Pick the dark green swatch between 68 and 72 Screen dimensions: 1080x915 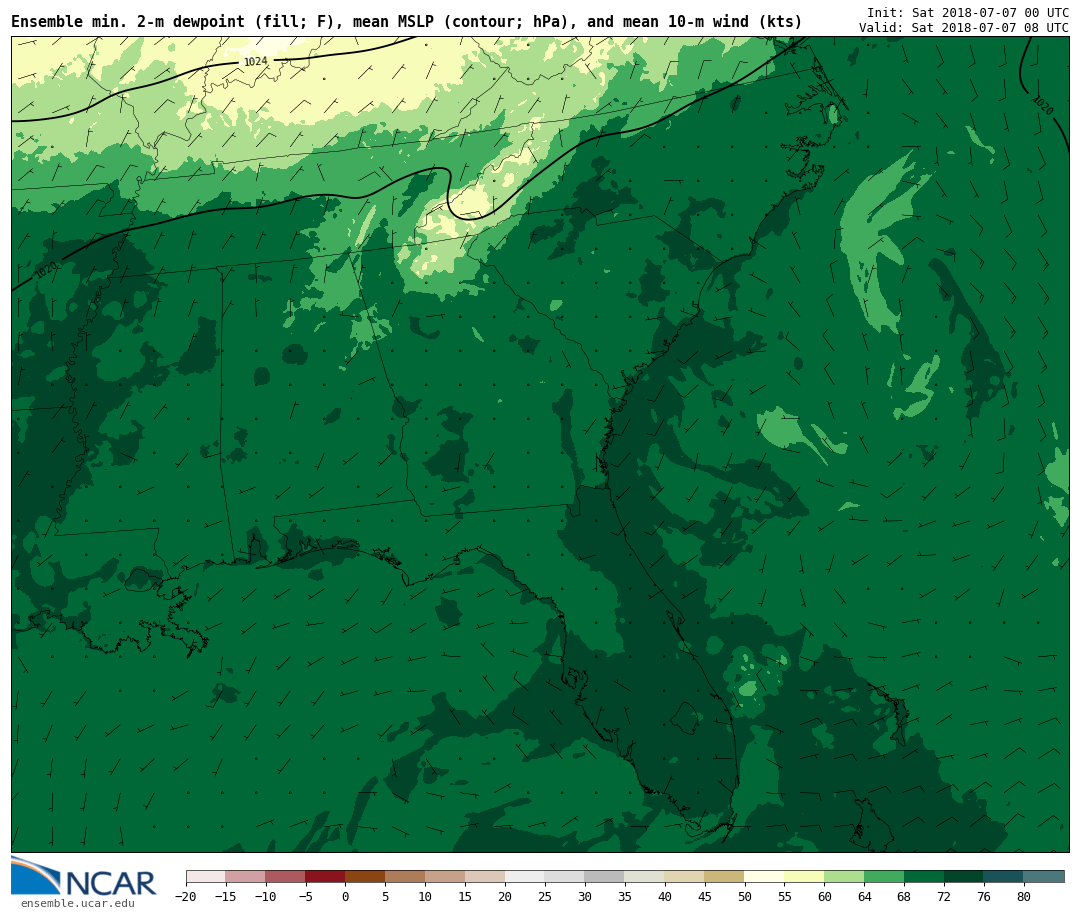pyautogui.click(x=924, y=877)
